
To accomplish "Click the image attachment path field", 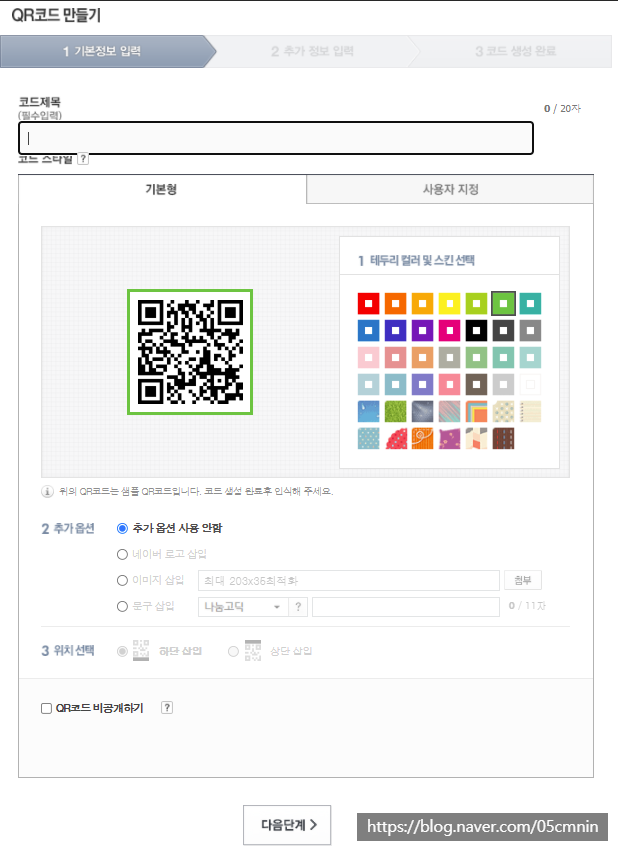I will [349, 580].
